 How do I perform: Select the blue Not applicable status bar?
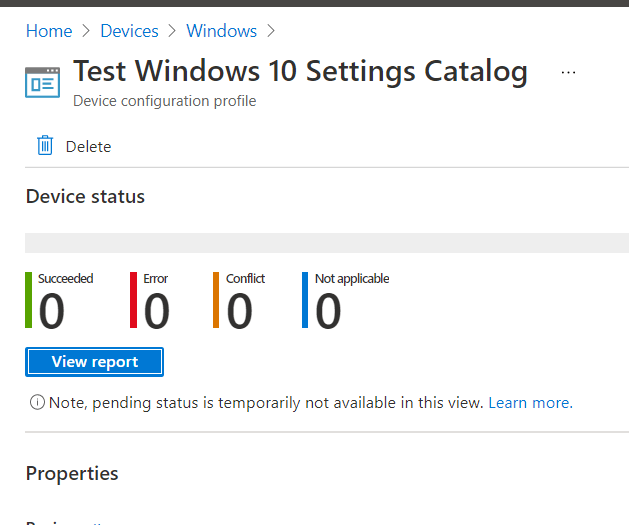(305, 300)
